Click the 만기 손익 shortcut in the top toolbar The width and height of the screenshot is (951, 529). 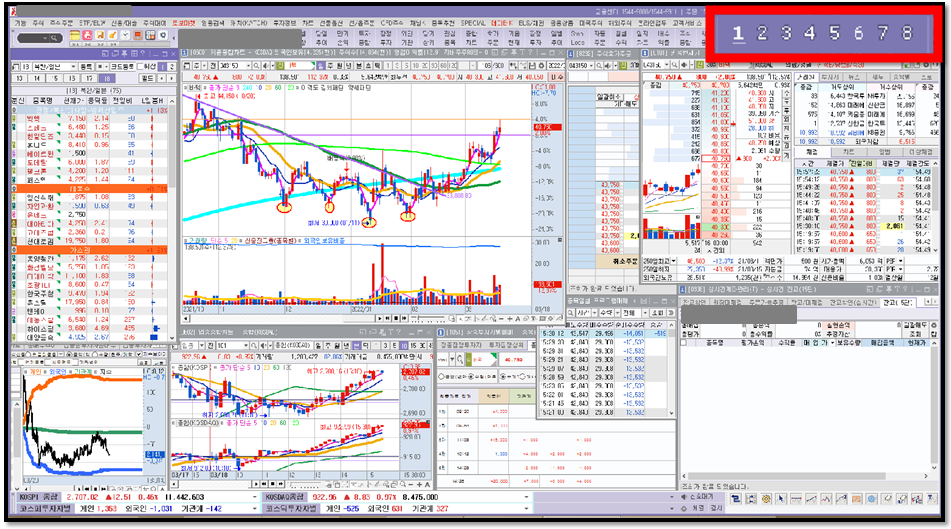point(343,38)
